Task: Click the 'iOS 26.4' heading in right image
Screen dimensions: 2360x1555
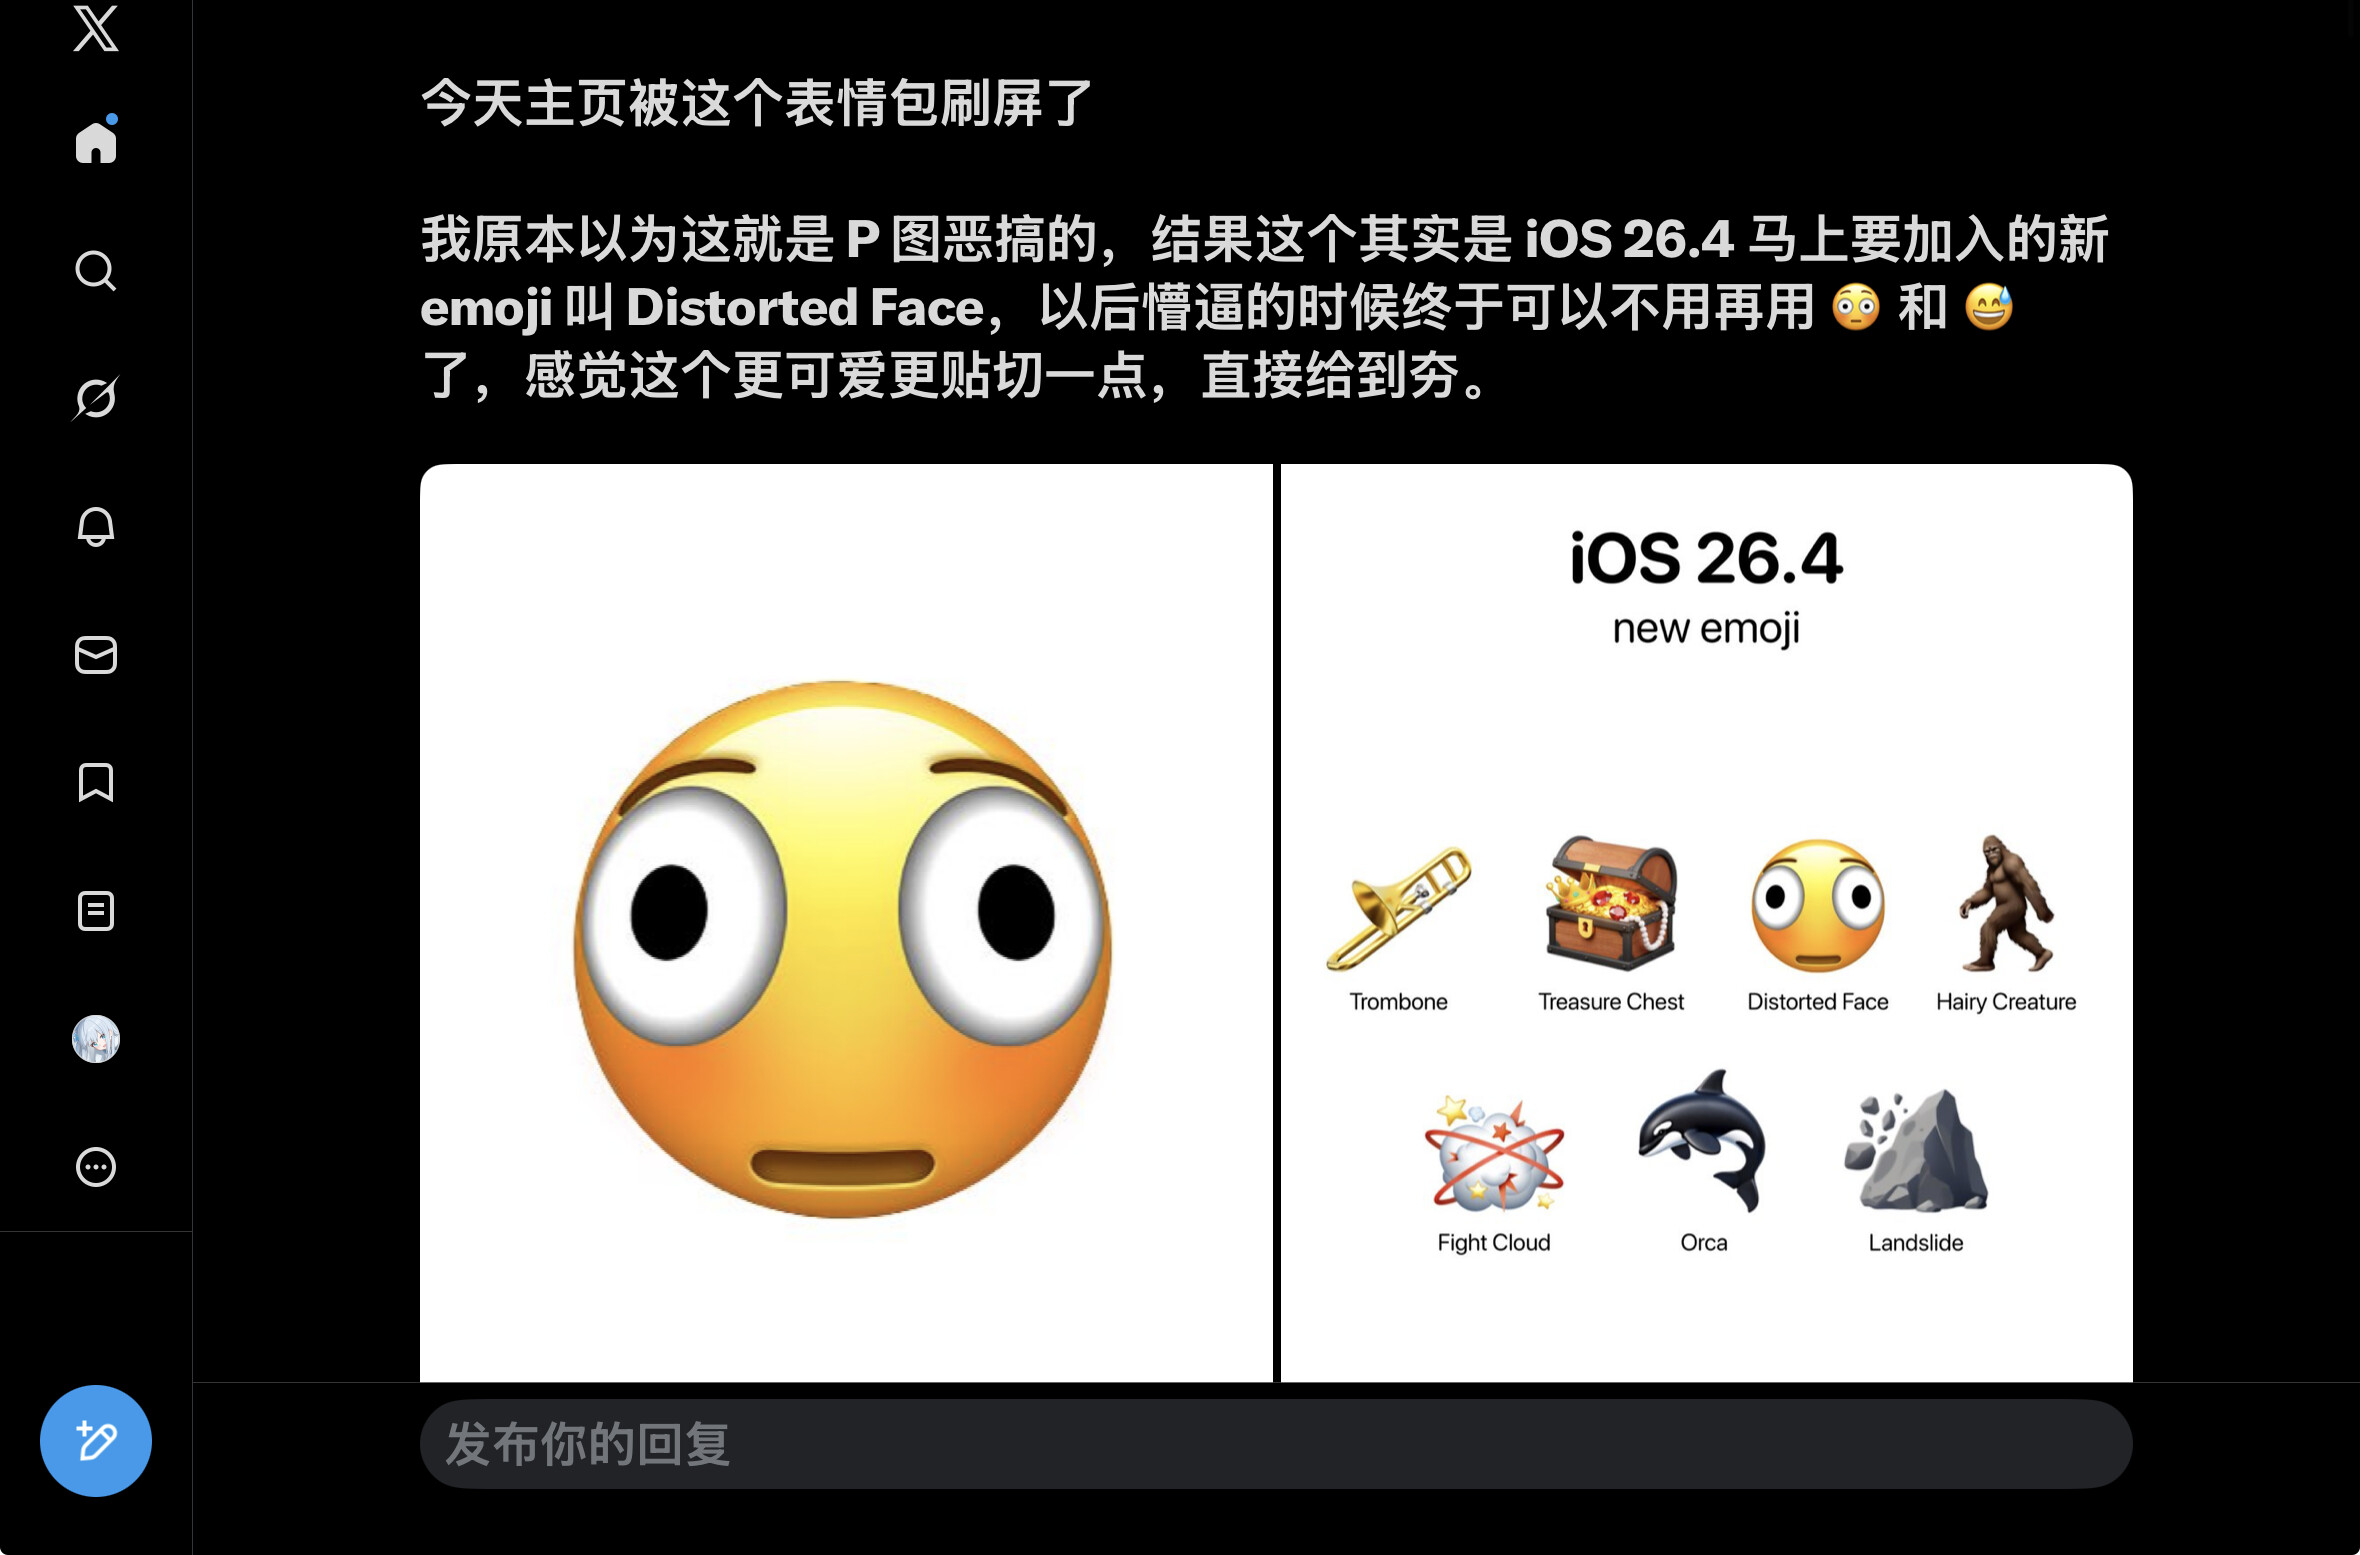Action: click(1706, 558)
